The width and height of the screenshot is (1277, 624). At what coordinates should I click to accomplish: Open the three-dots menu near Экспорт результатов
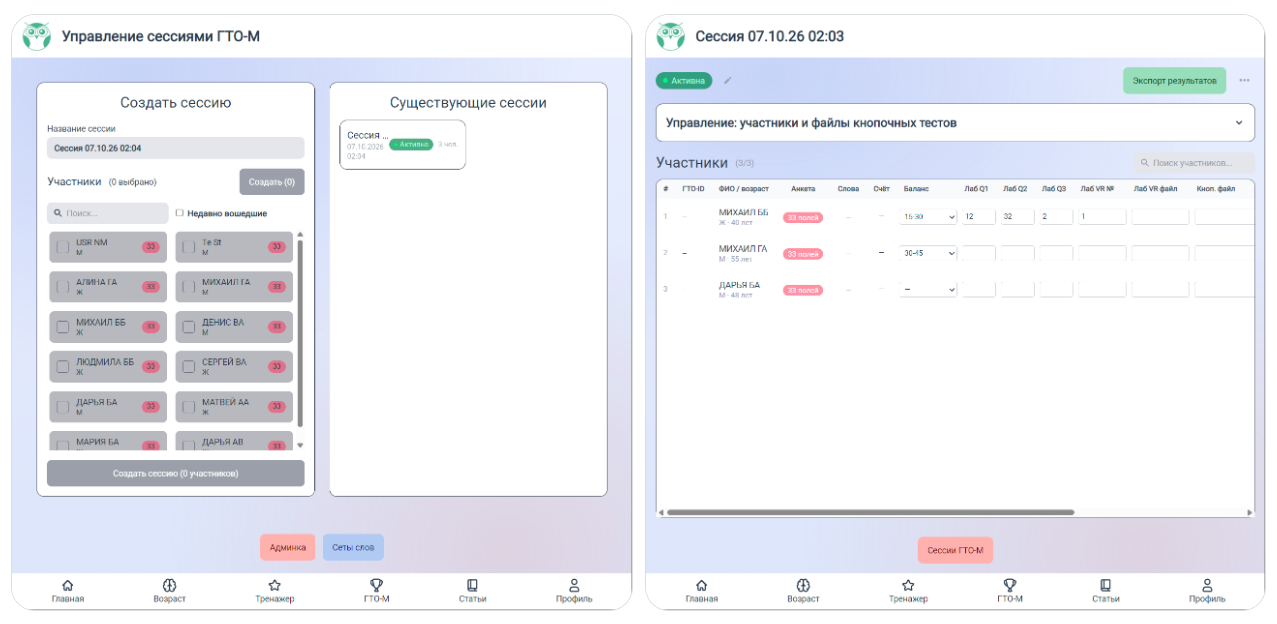pos(1244,80)
